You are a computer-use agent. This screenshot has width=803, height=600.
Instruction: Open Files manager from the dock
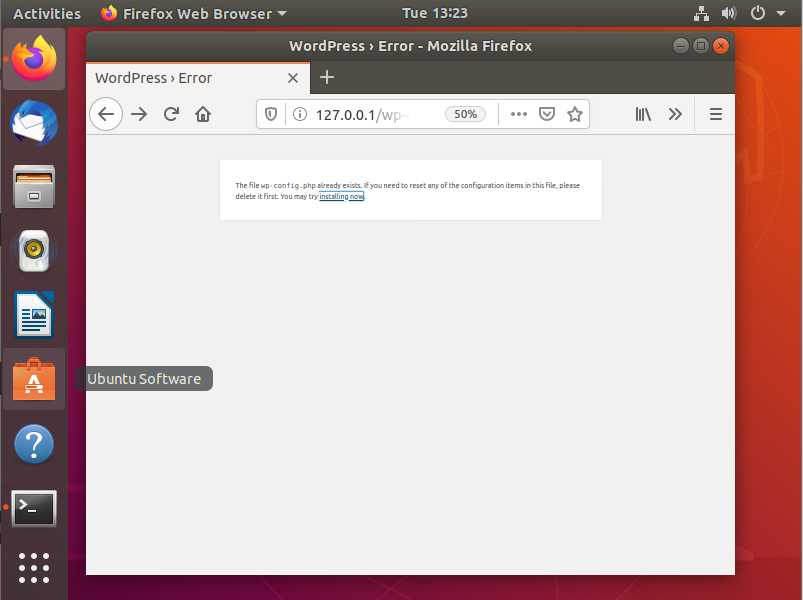pyautogui.click(x=34, y=186)
